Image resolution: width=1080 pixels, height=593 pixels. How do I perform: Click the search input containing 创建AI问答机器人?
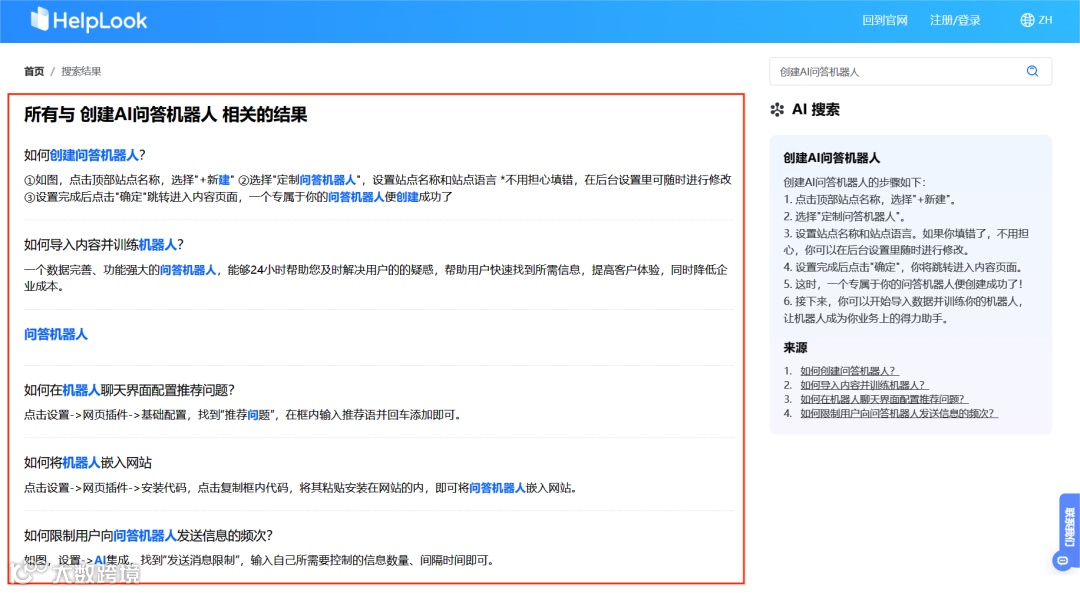tap(880, 71)
